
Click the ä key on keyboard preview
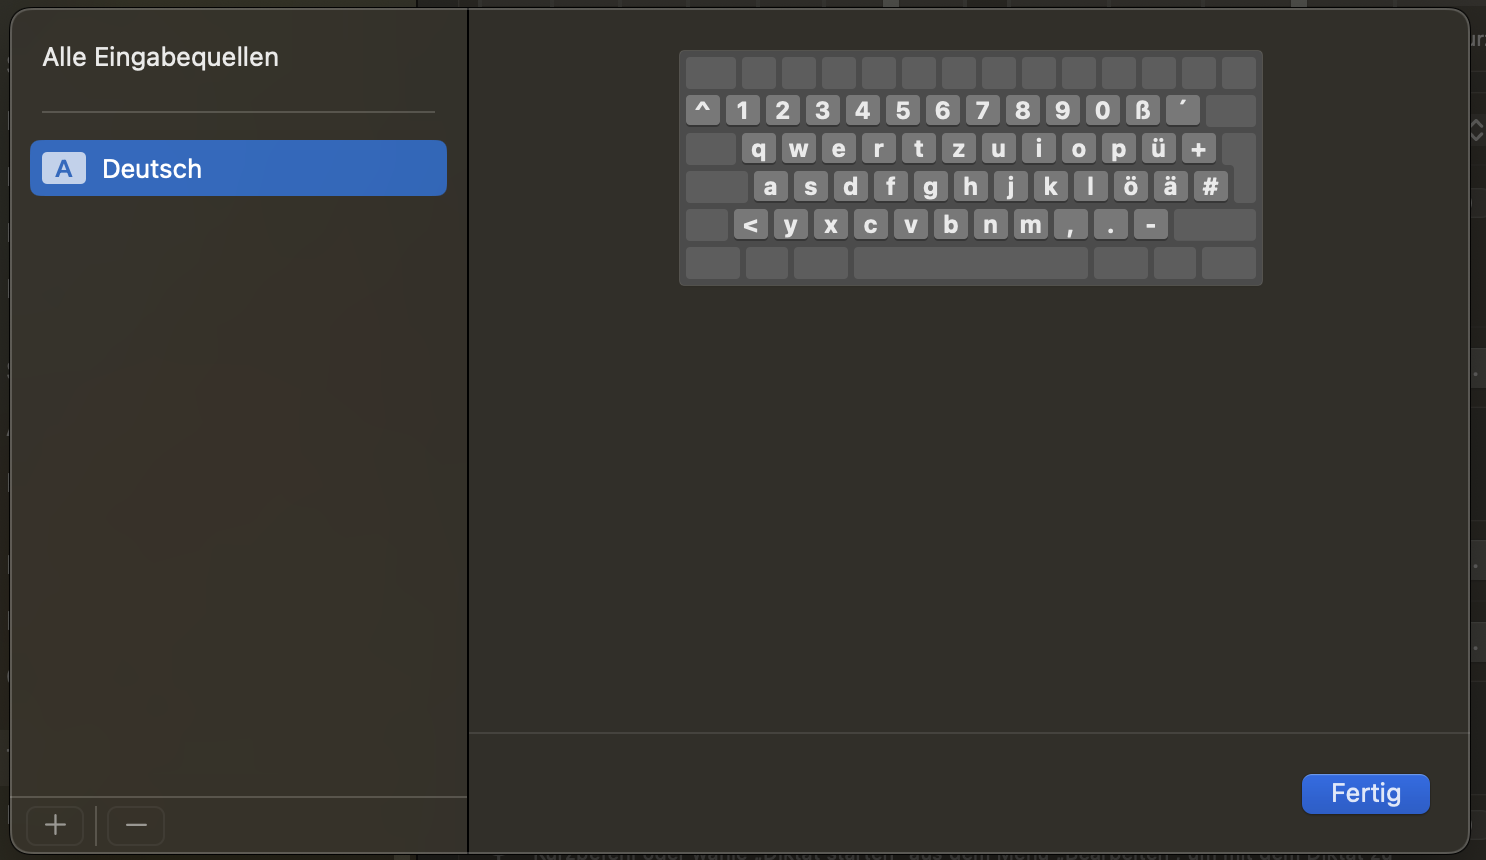click(x=1170, y=186)
